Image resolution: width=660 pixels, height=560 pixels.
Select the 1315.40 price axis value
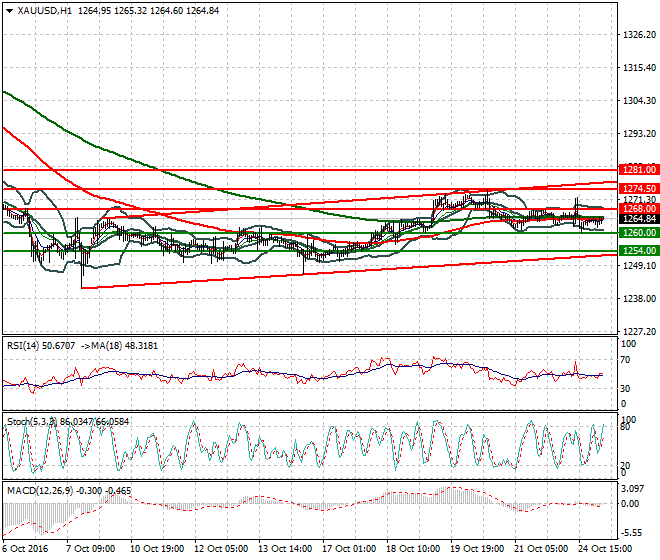639,67
